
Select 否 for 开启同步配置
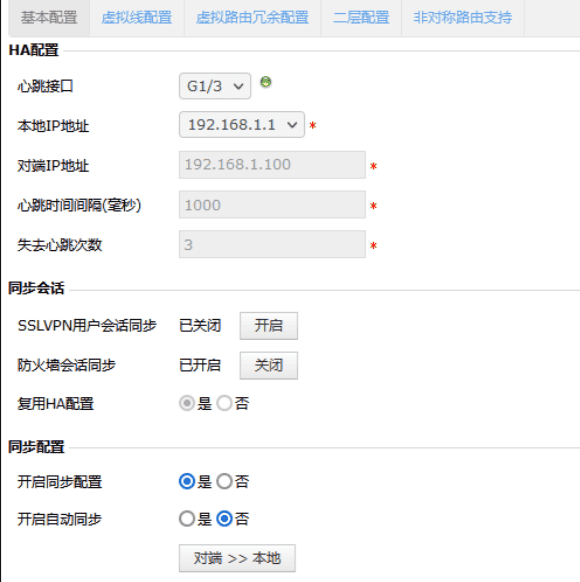[x=224, y=481]
